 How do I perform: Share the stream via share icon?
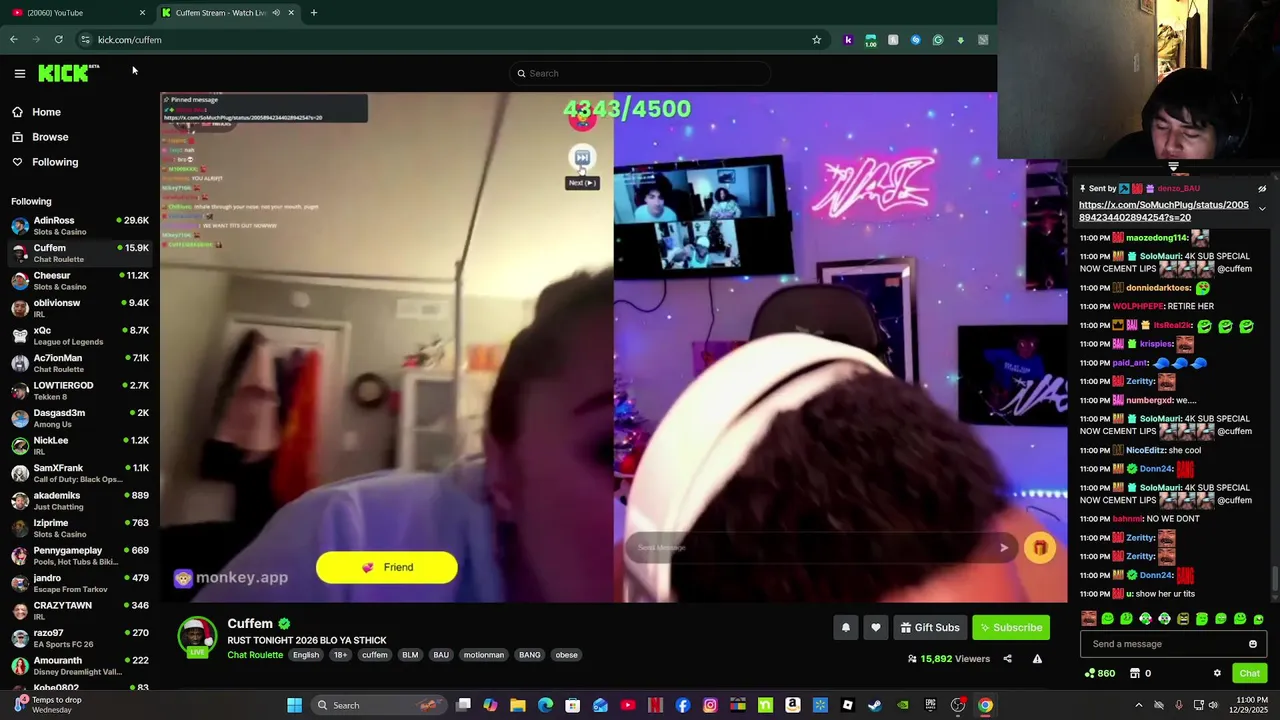pyautogui.click(x=1007, y=659)
